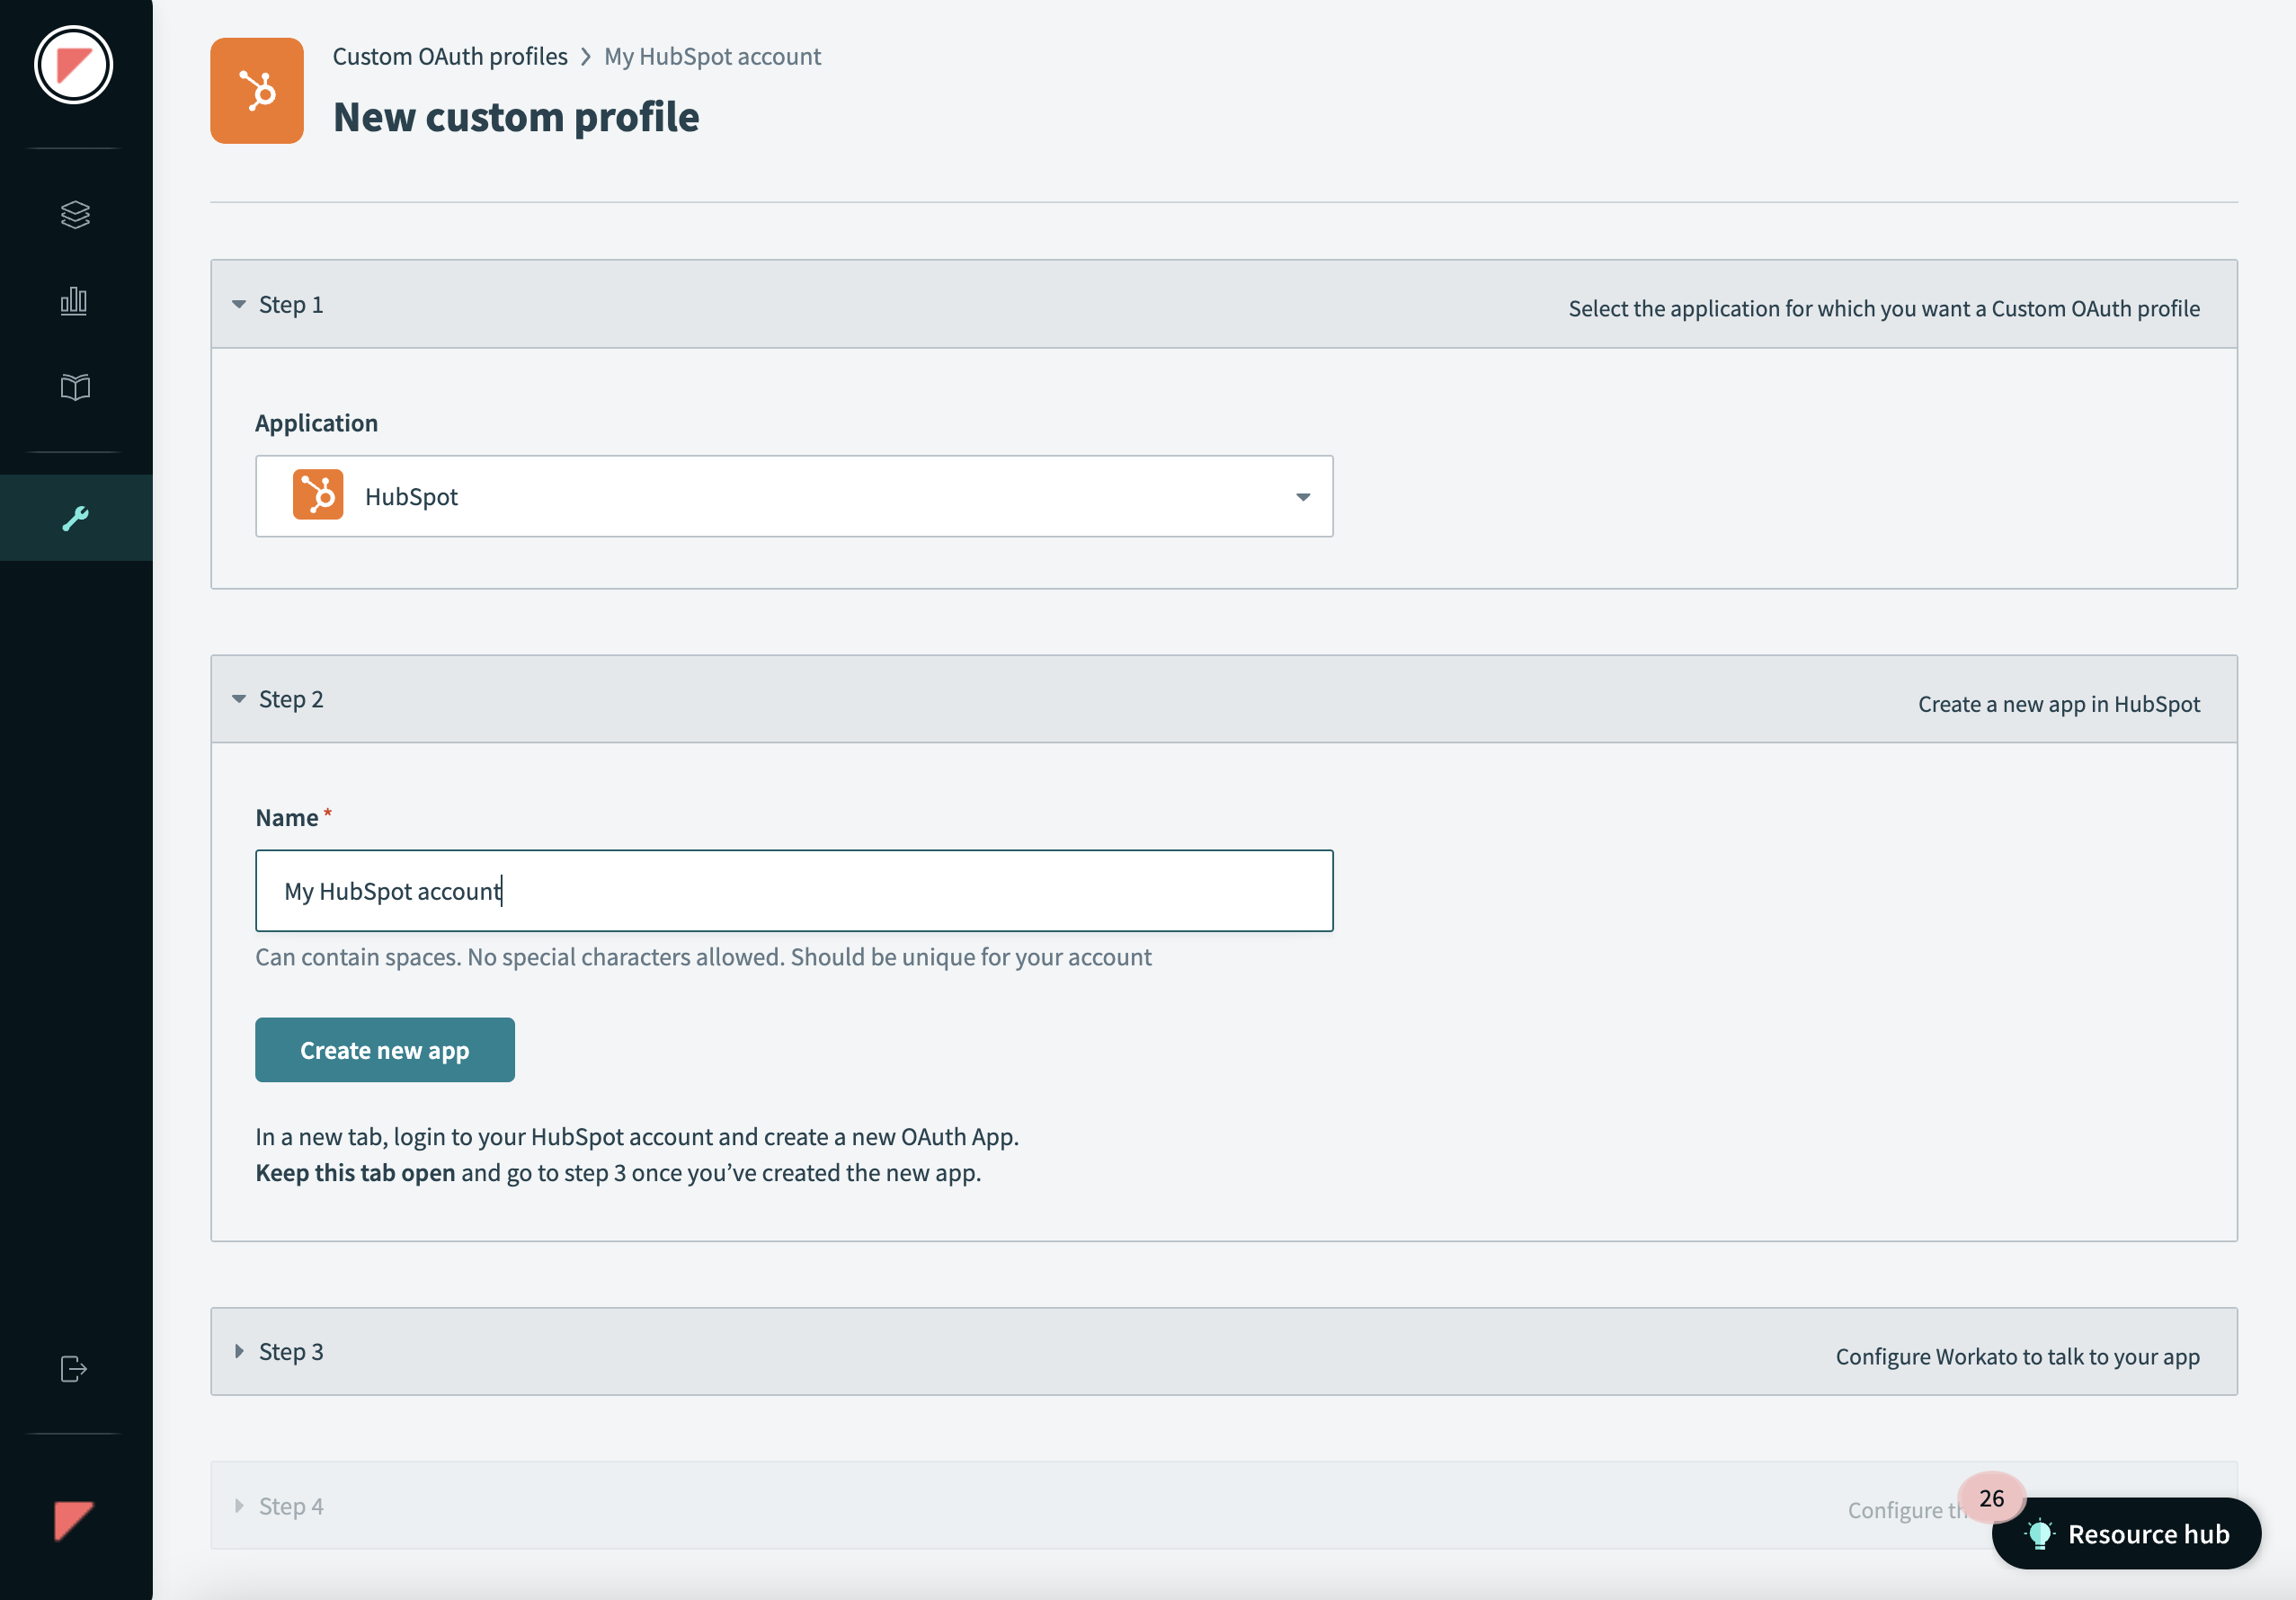Collapse the Step 2 section

coord(239,698)
